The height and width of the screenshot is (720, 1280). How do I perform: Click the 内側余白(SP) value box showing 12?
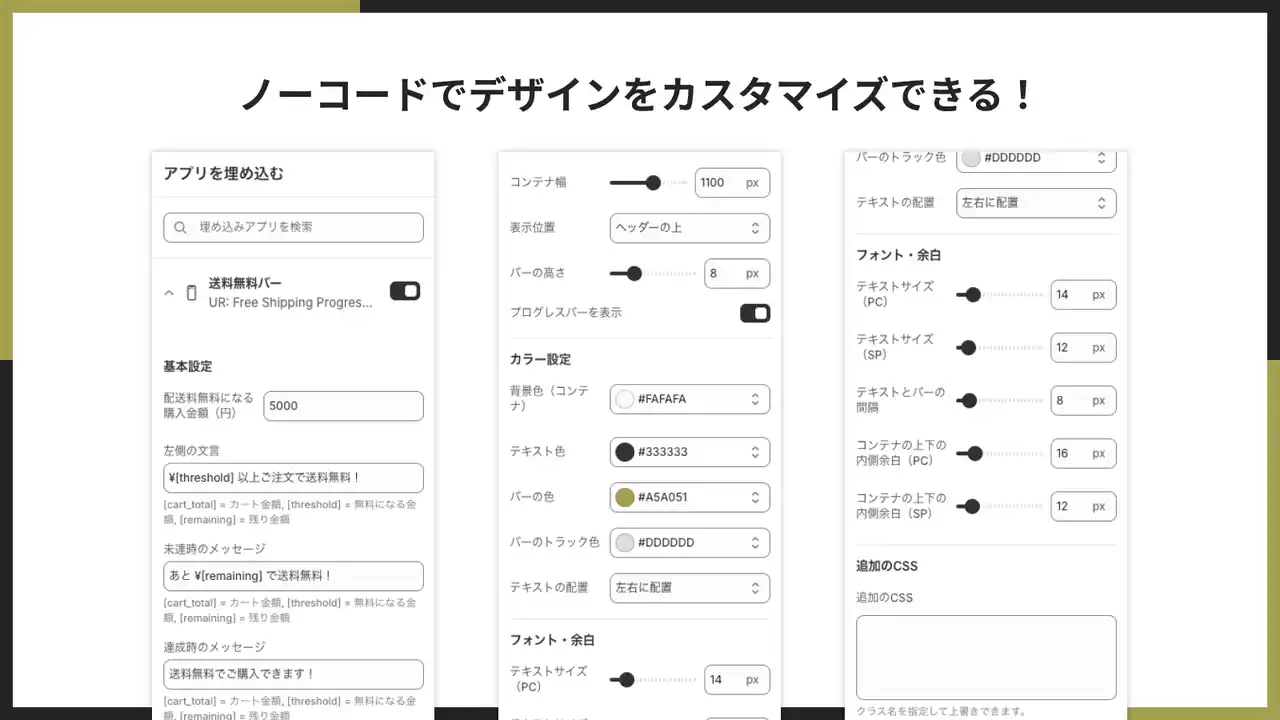pyautogui.click(x=1083, y=507)
